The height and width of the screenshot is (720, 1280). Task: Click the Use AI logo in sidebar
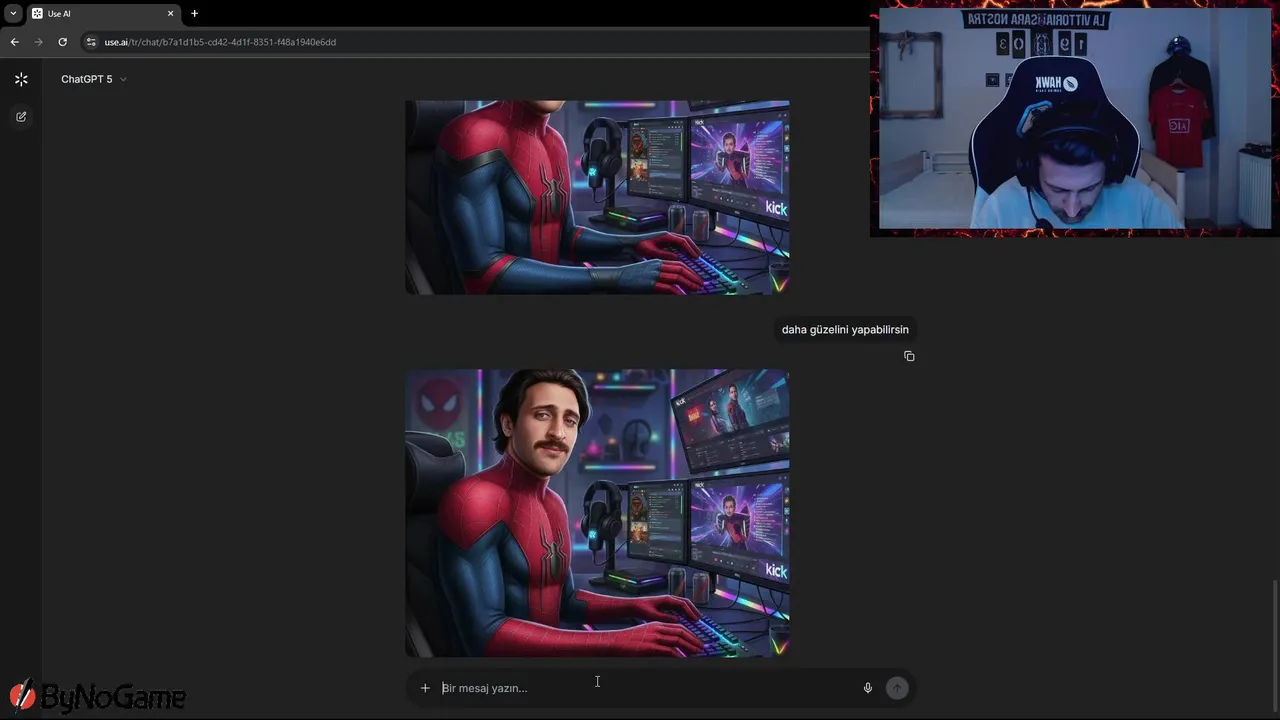coord(21,79)
